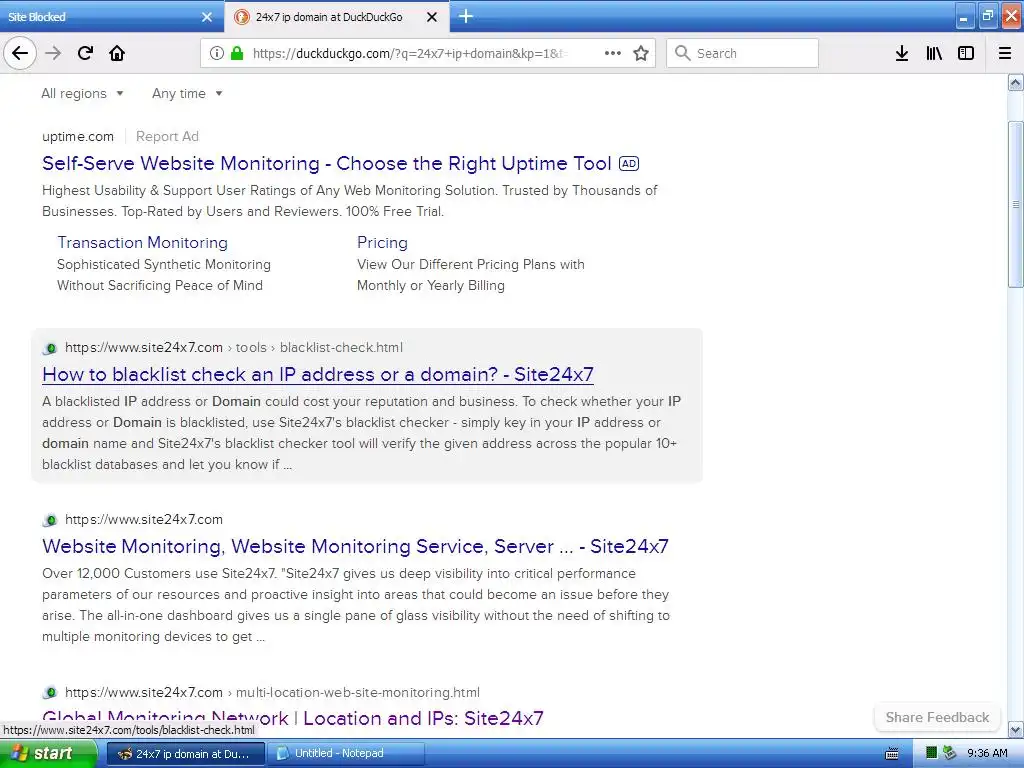Expand the All regions dropdown

click(82, 93)
